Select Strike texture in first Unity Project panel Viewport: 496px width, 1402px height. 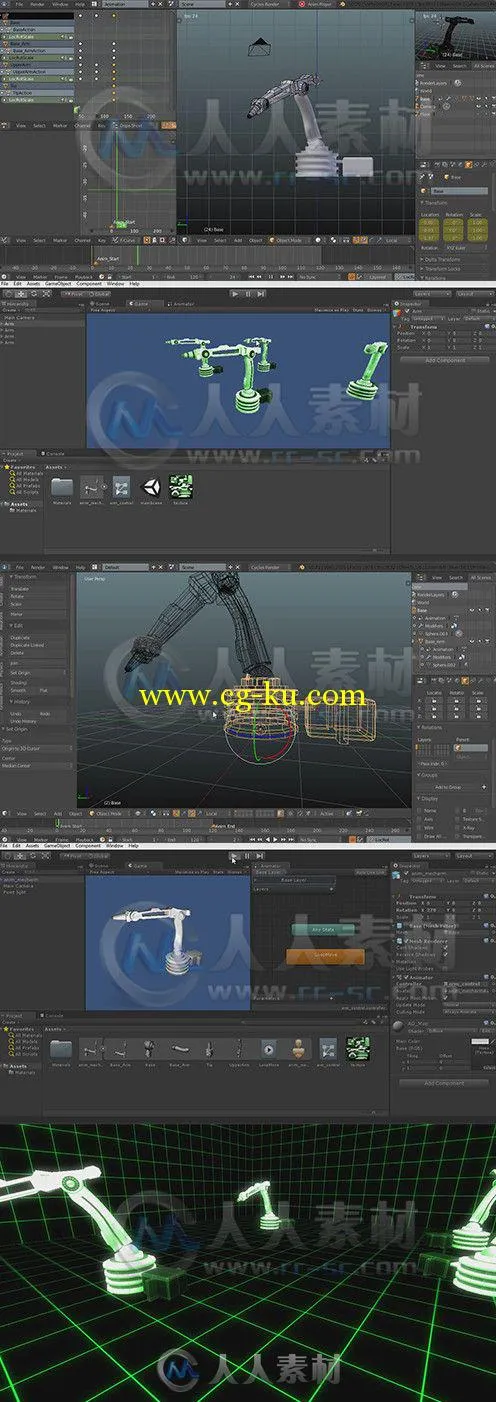pyautogui.click(x=181, y=487)
